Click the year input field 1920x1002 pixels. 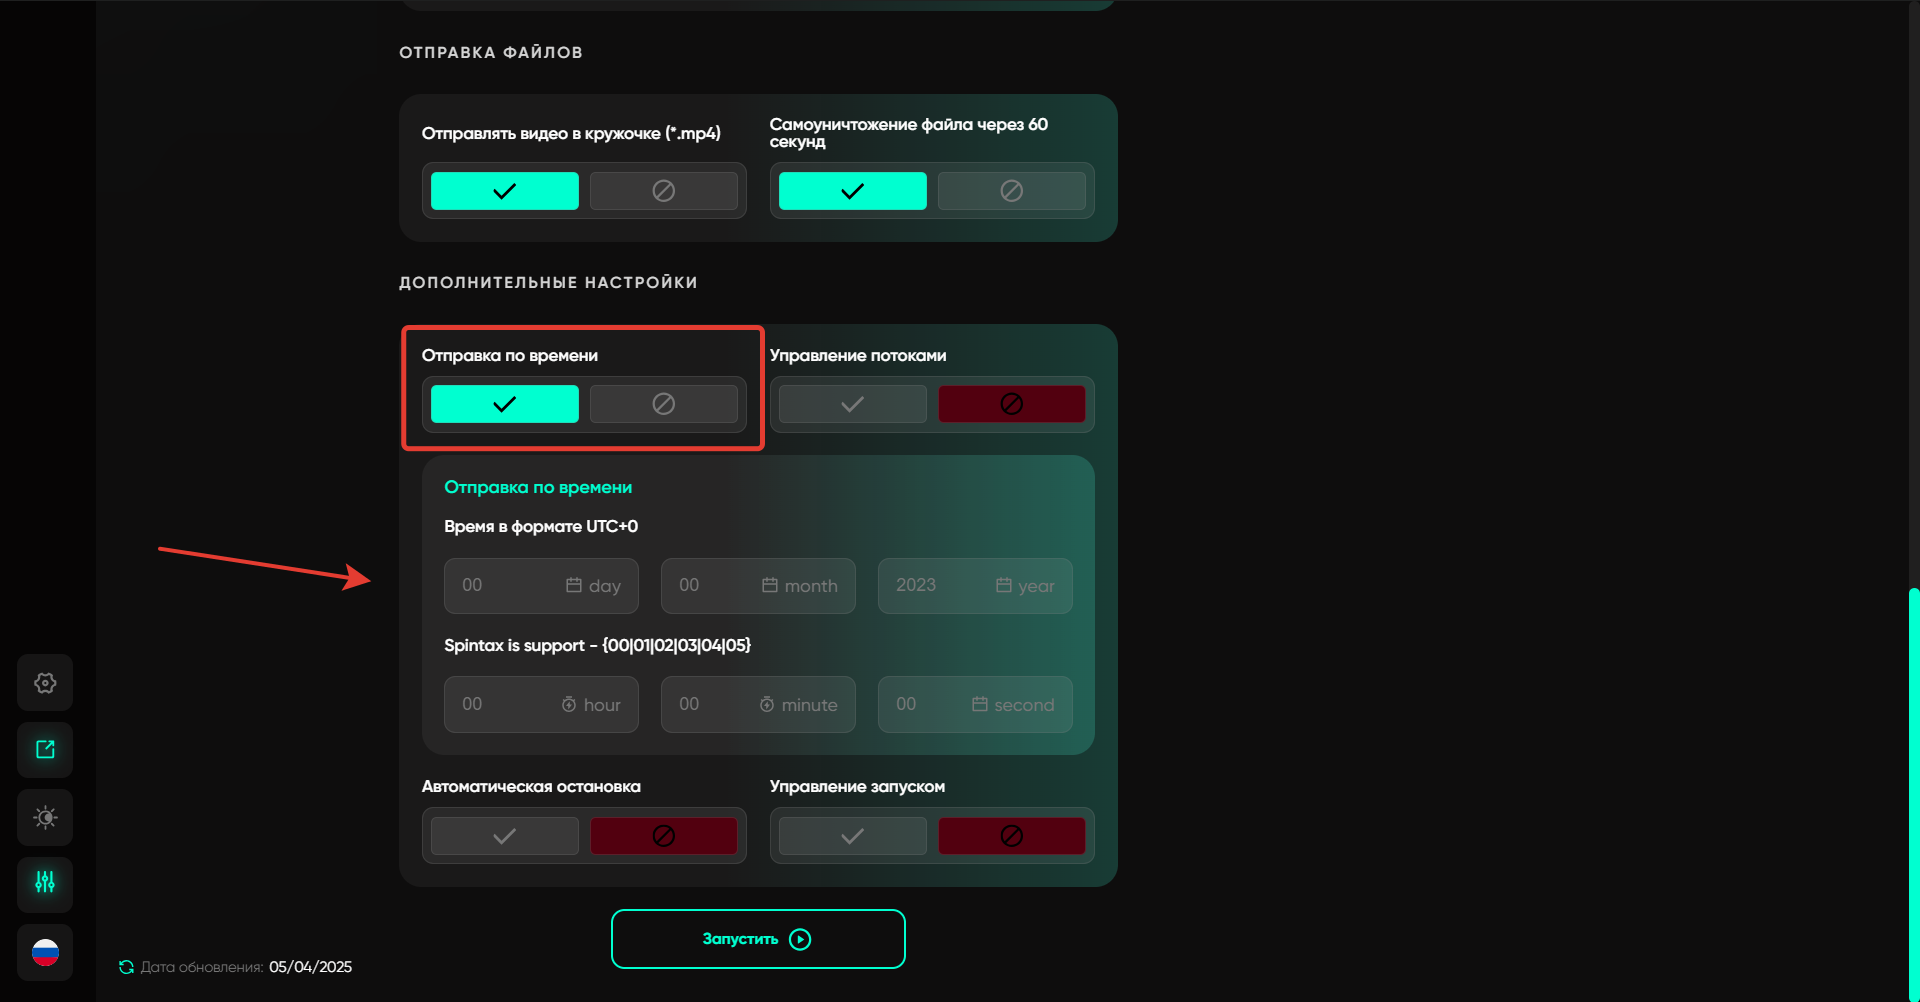click(974, 586)
